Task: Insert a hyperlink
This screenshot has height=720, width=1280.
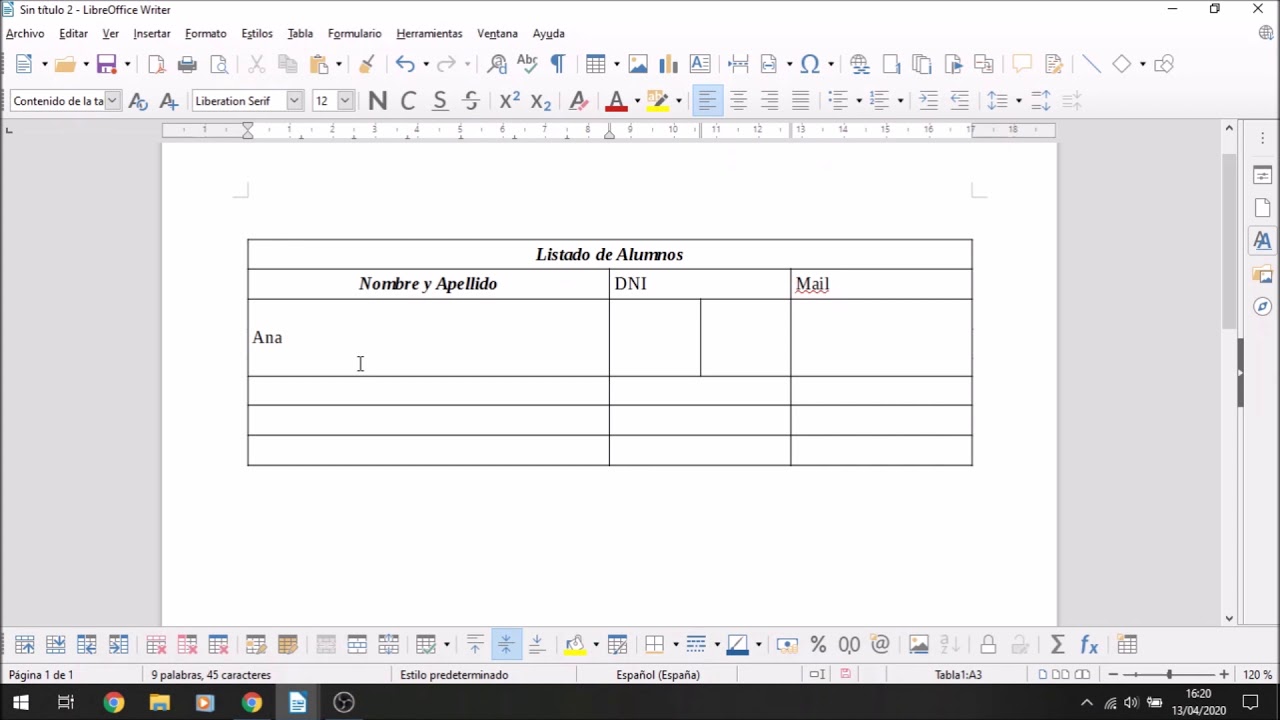Action: 859,64
